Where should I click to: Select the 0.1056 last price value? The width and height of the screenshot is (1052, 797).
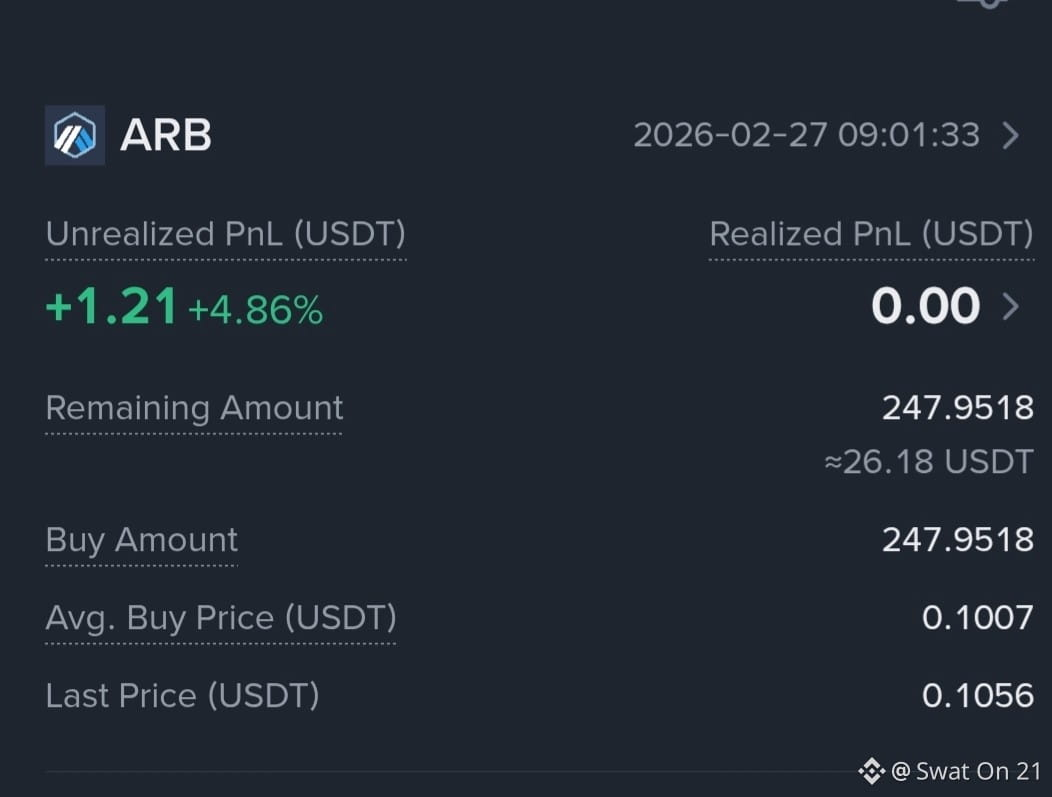point(978,696)
